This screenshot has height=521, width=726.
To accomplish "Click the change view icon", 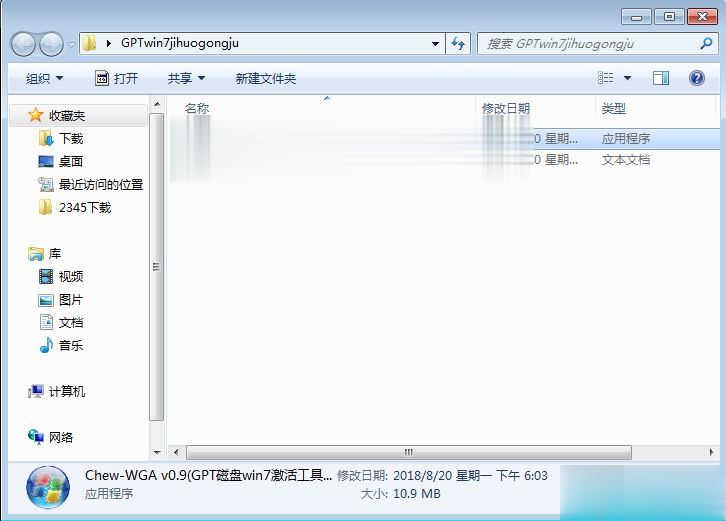I will click(x=606, y=78).
